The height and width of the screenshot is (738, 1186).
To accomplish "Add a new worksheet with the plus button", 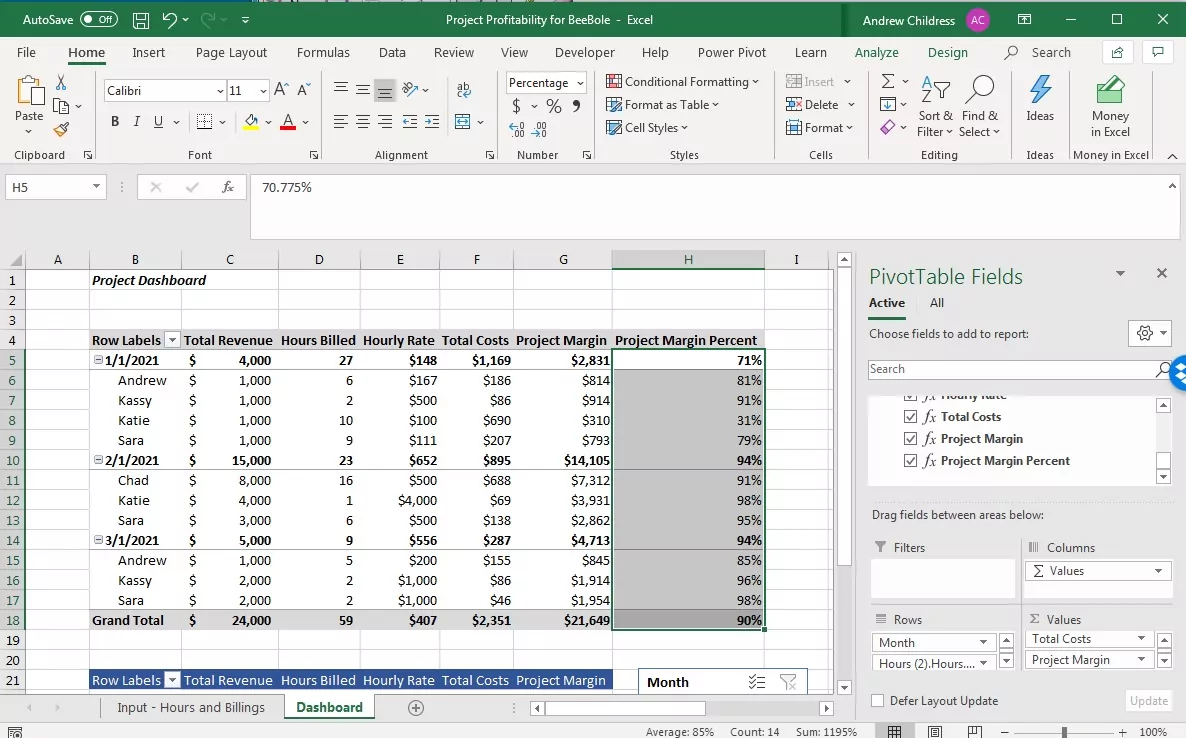I will click(414, 706).
